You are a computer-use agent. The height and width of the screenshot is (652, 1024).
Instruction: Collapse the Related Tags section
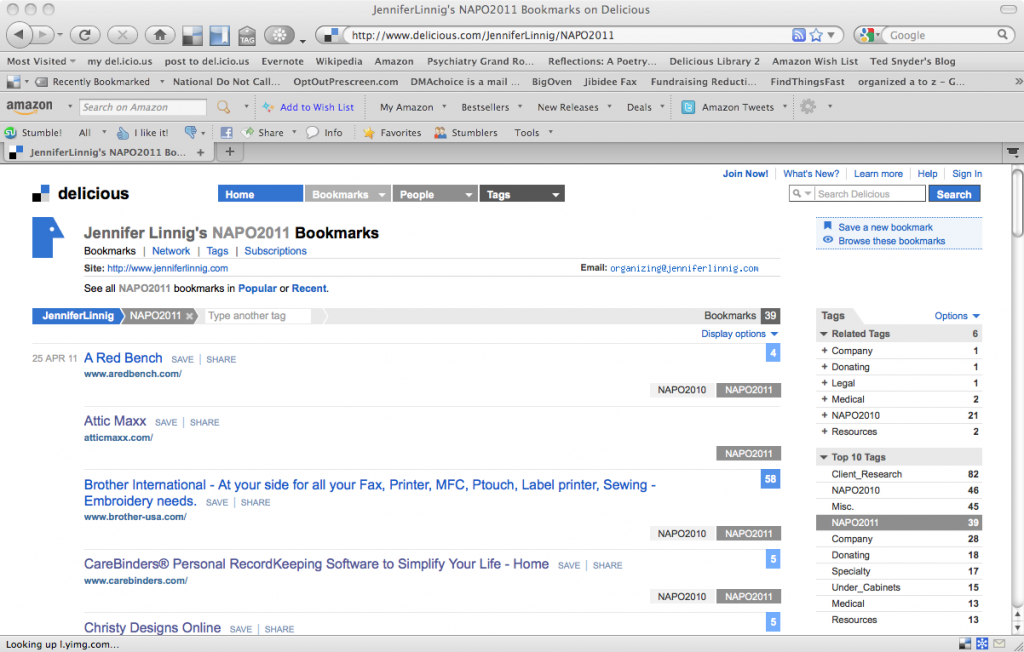click(x=824, y=334)
